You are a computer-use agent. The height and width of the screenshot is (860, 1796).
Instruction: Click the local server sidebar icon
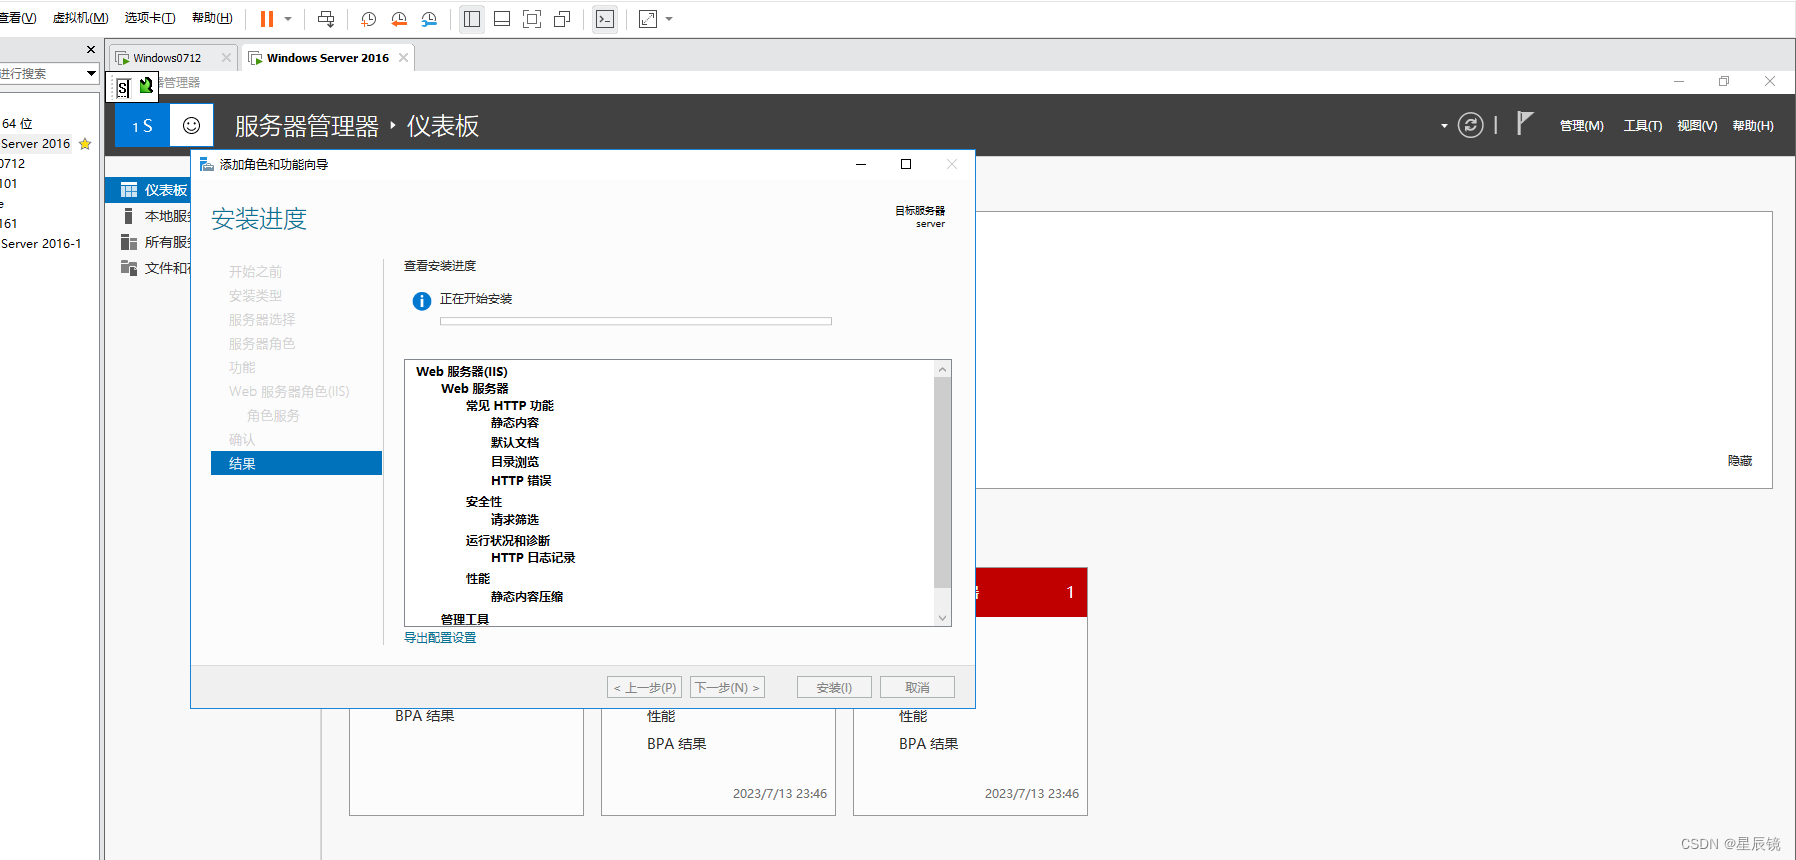coord(128,216)
